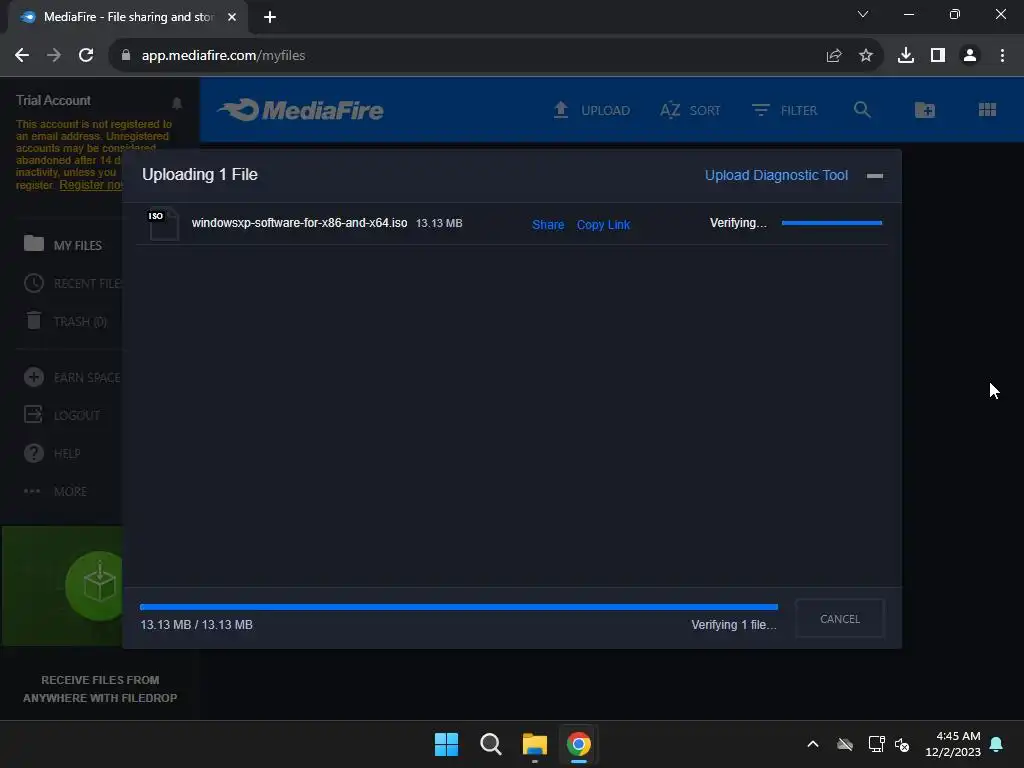Open the Windows notification bell

(x=997, y=744)
